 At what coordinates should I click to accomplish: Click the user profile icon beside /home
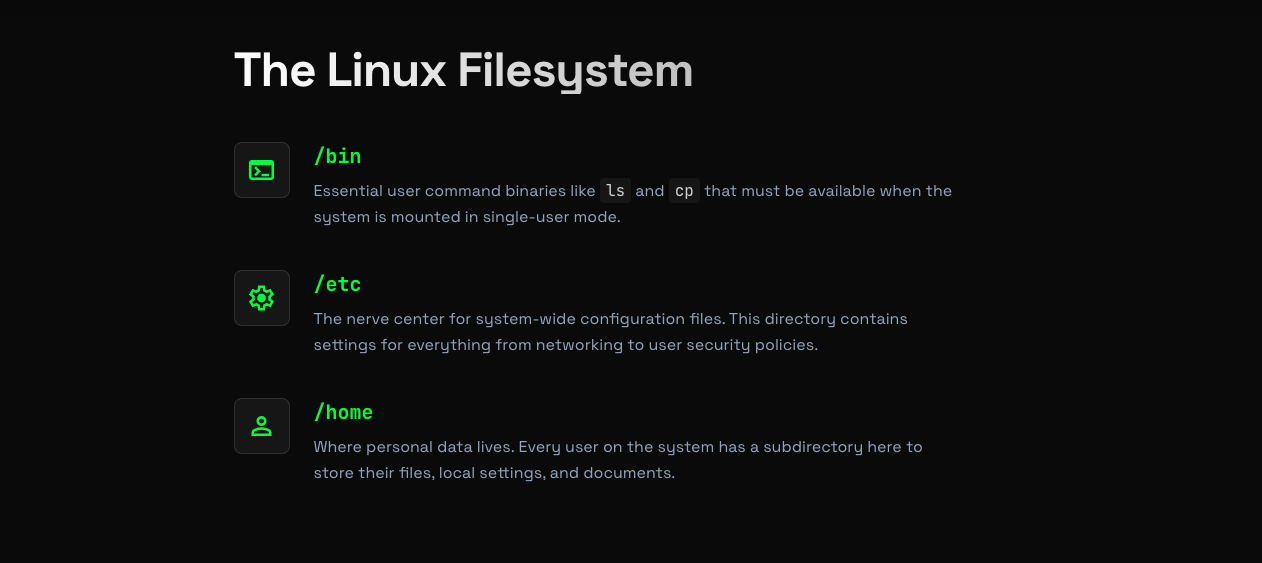click(262, 426)
